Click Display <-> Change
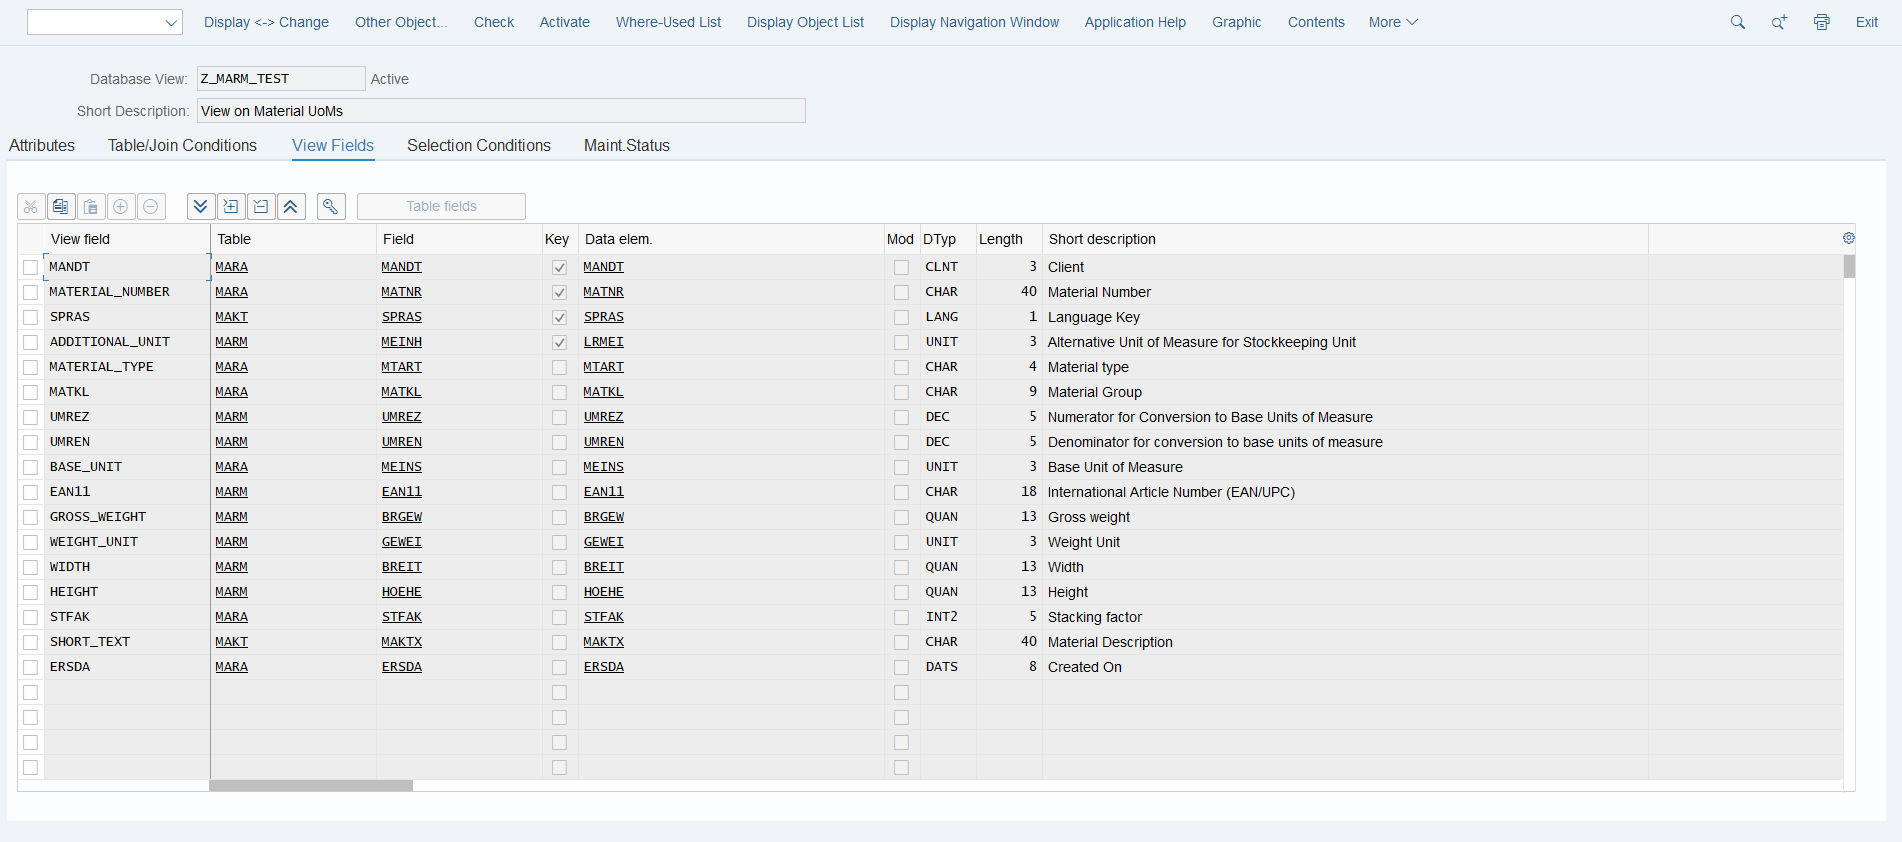This screenshot has width=1902, height=842. pyautogui.click(x=266, y=22)
